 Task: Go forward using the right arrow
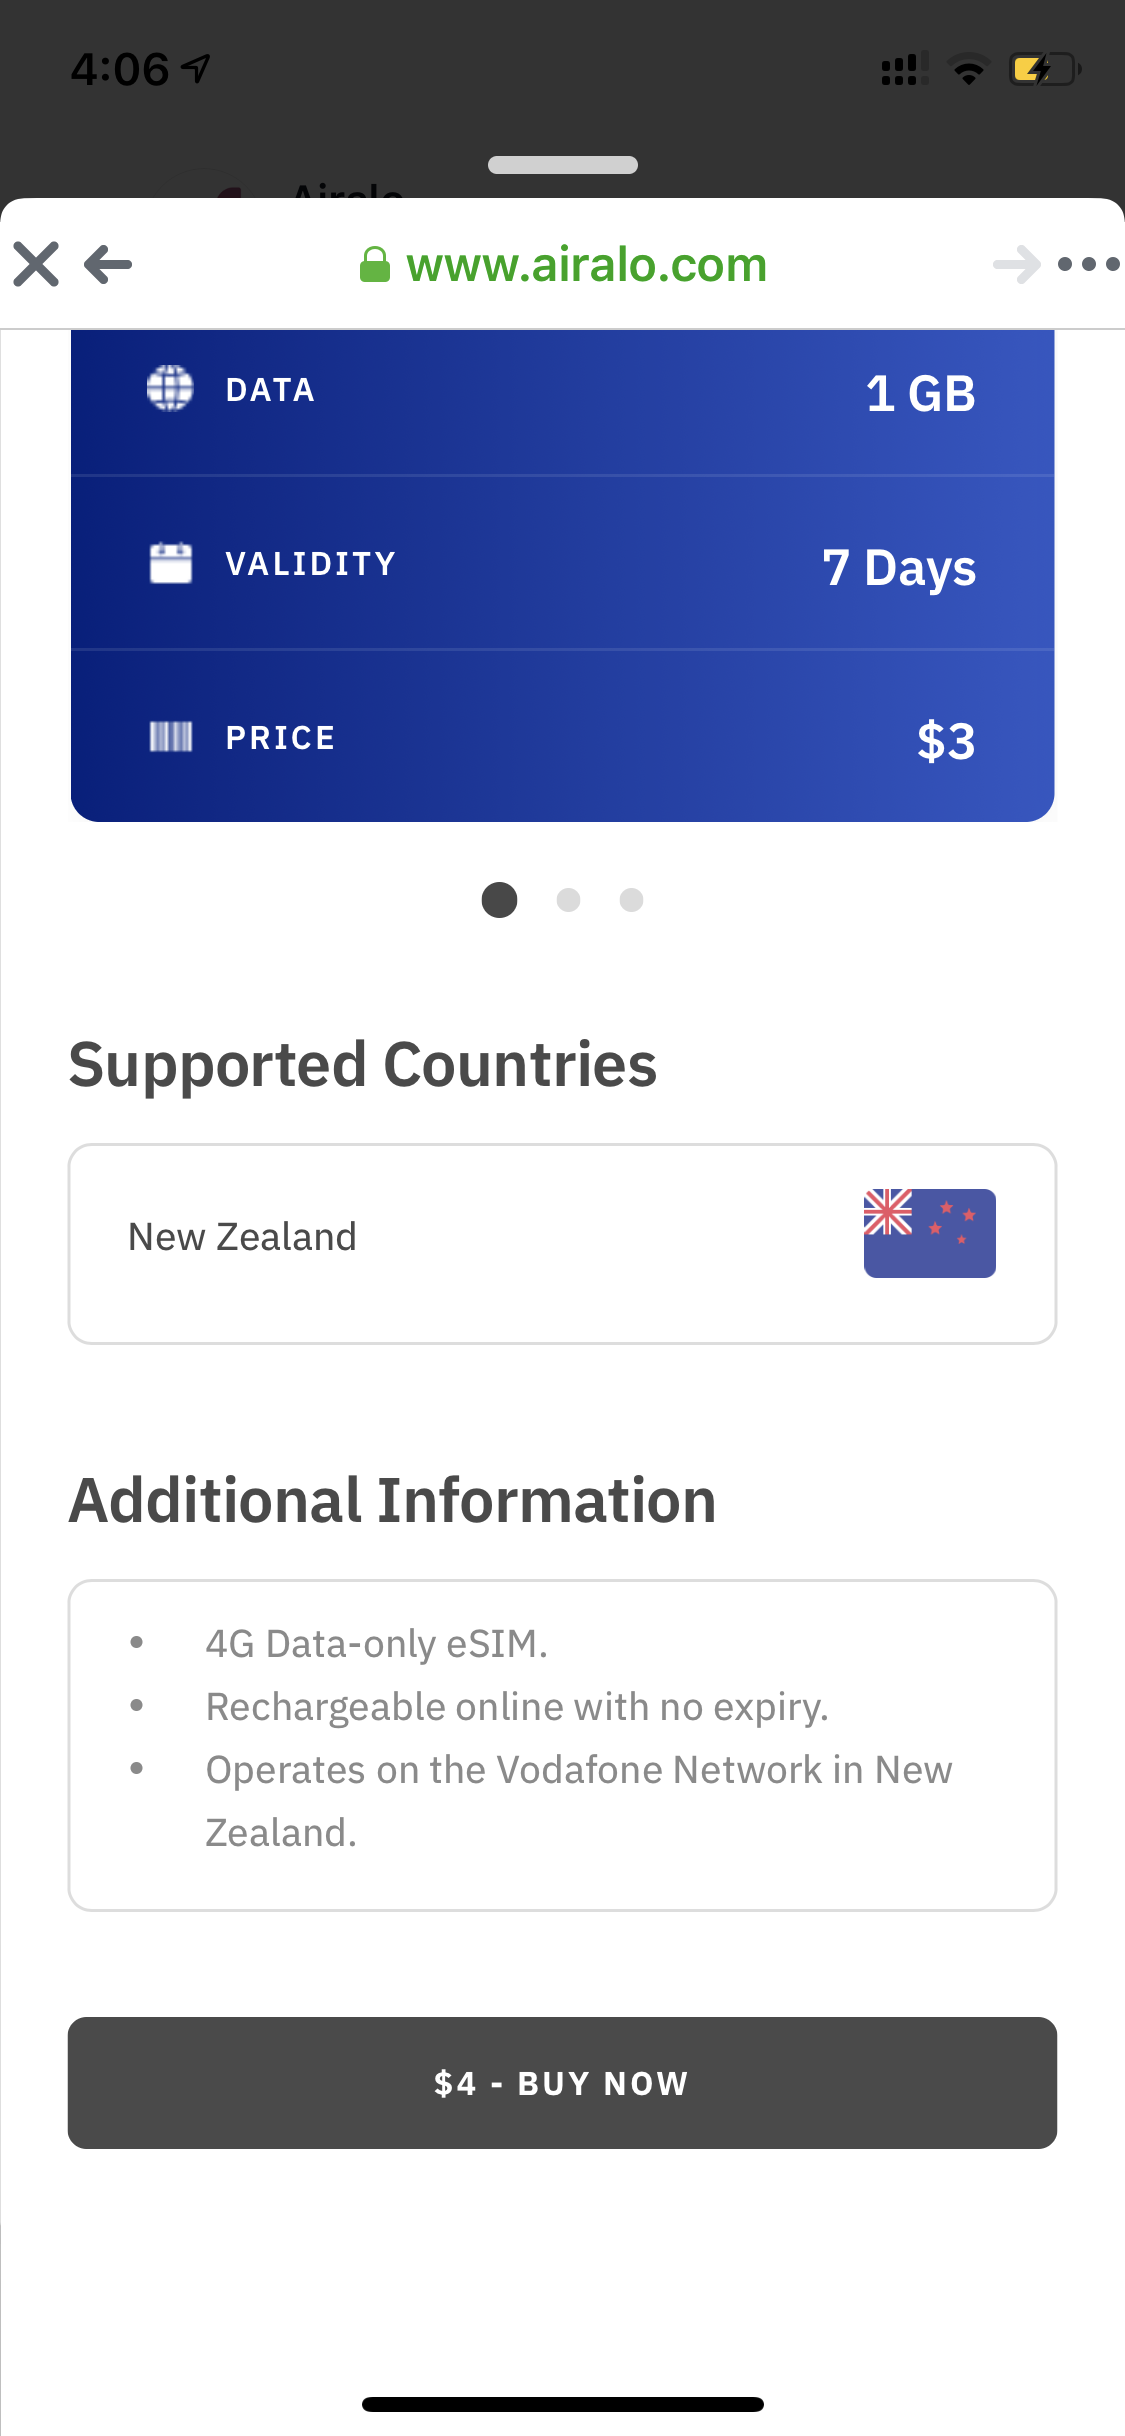coord(1017,265)
